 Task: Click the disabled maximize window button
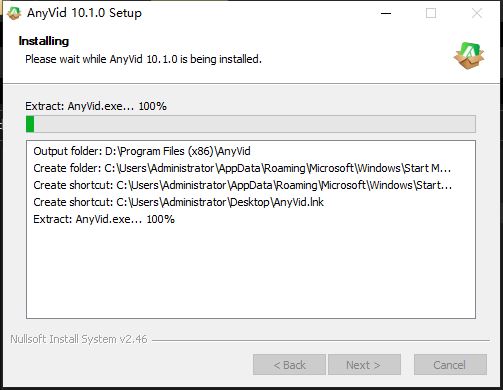[431, 13]
